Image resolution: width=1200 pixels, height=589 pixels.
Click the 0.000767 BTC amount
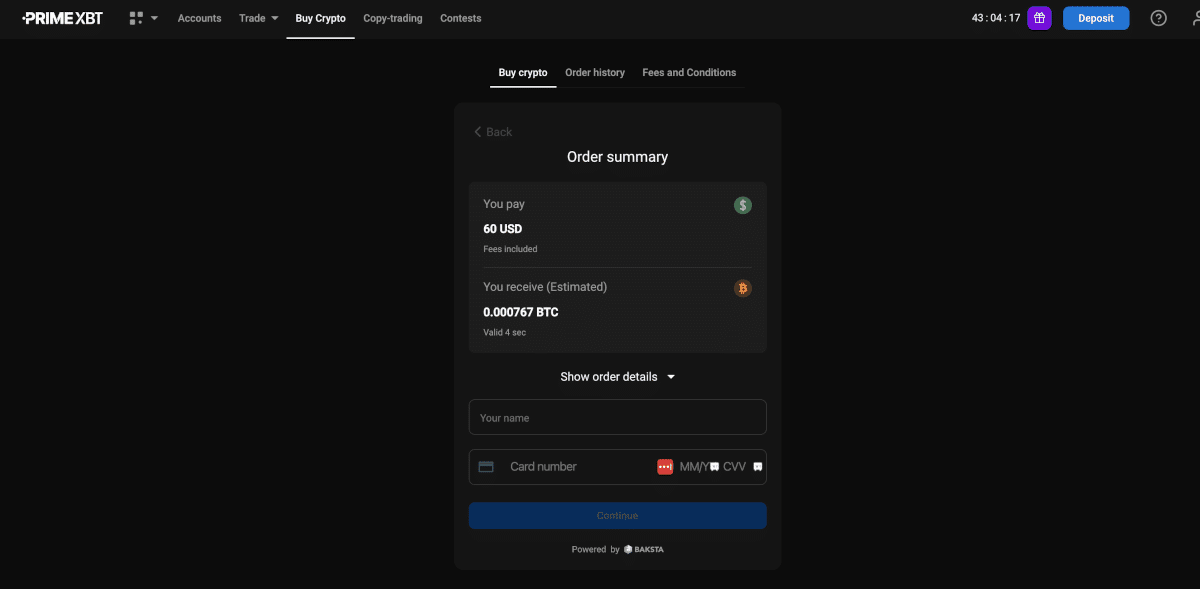(x=521, y=312)
